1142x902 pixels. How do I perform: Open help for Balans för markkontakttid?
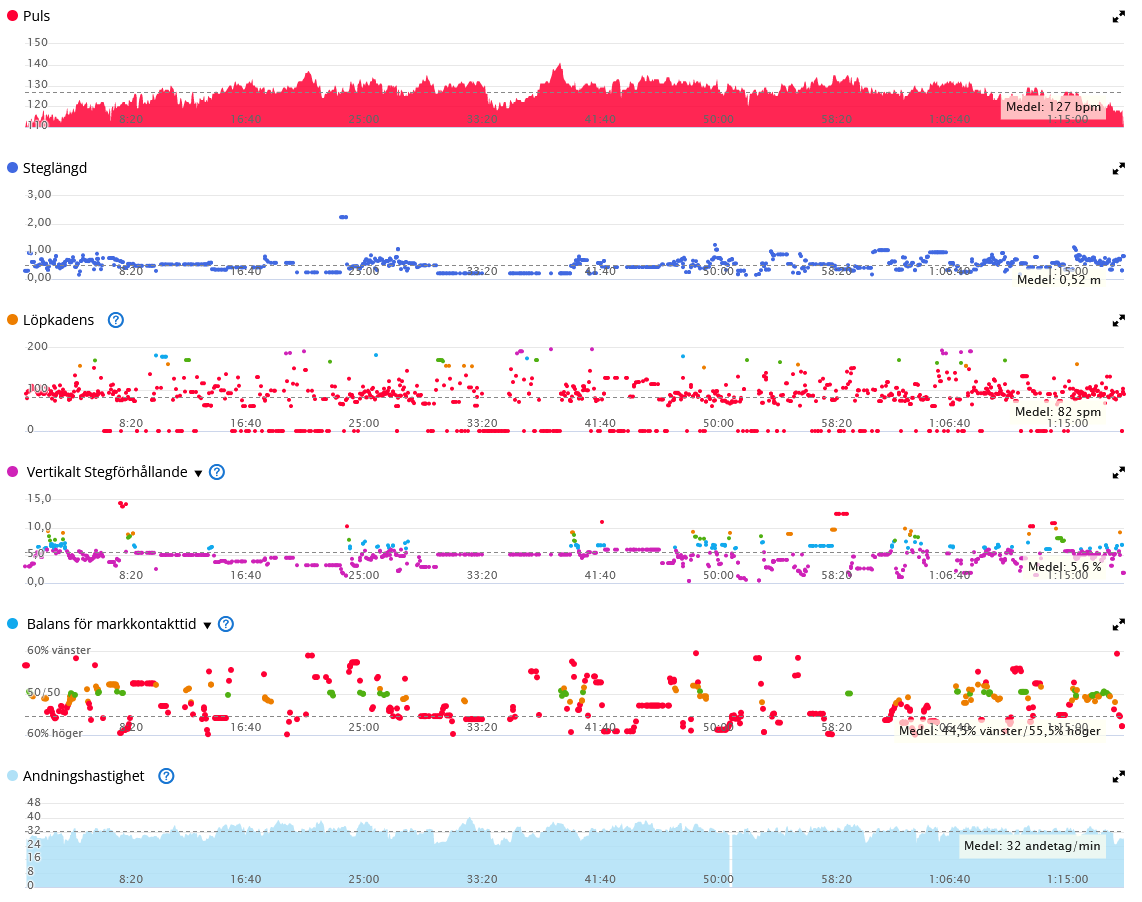(227, 624)
